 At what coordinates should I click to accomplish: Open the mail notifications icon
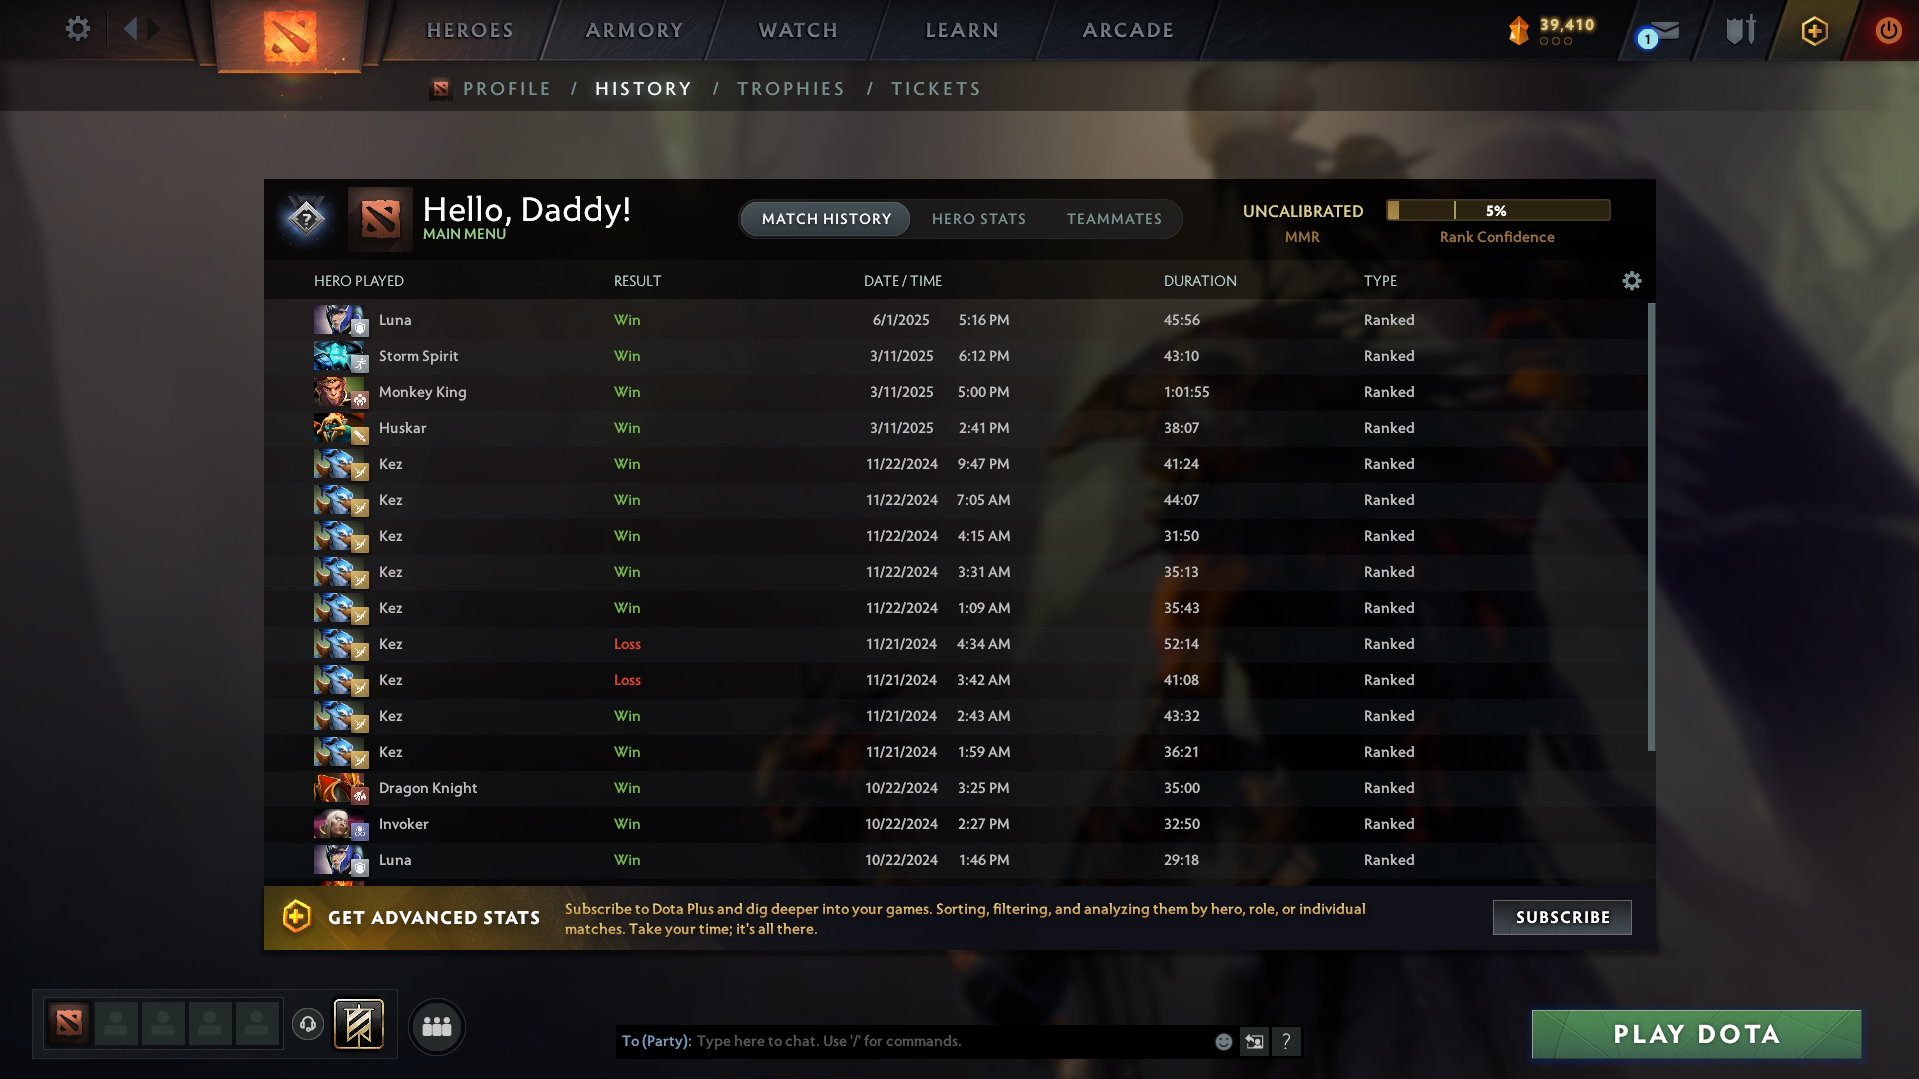click(1661, 33)
